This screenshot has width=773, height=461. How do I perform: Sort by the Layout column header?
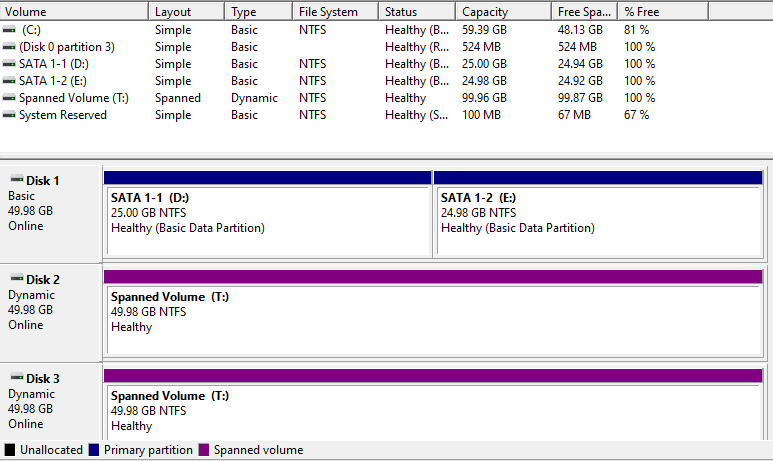[x=186, y=11]
